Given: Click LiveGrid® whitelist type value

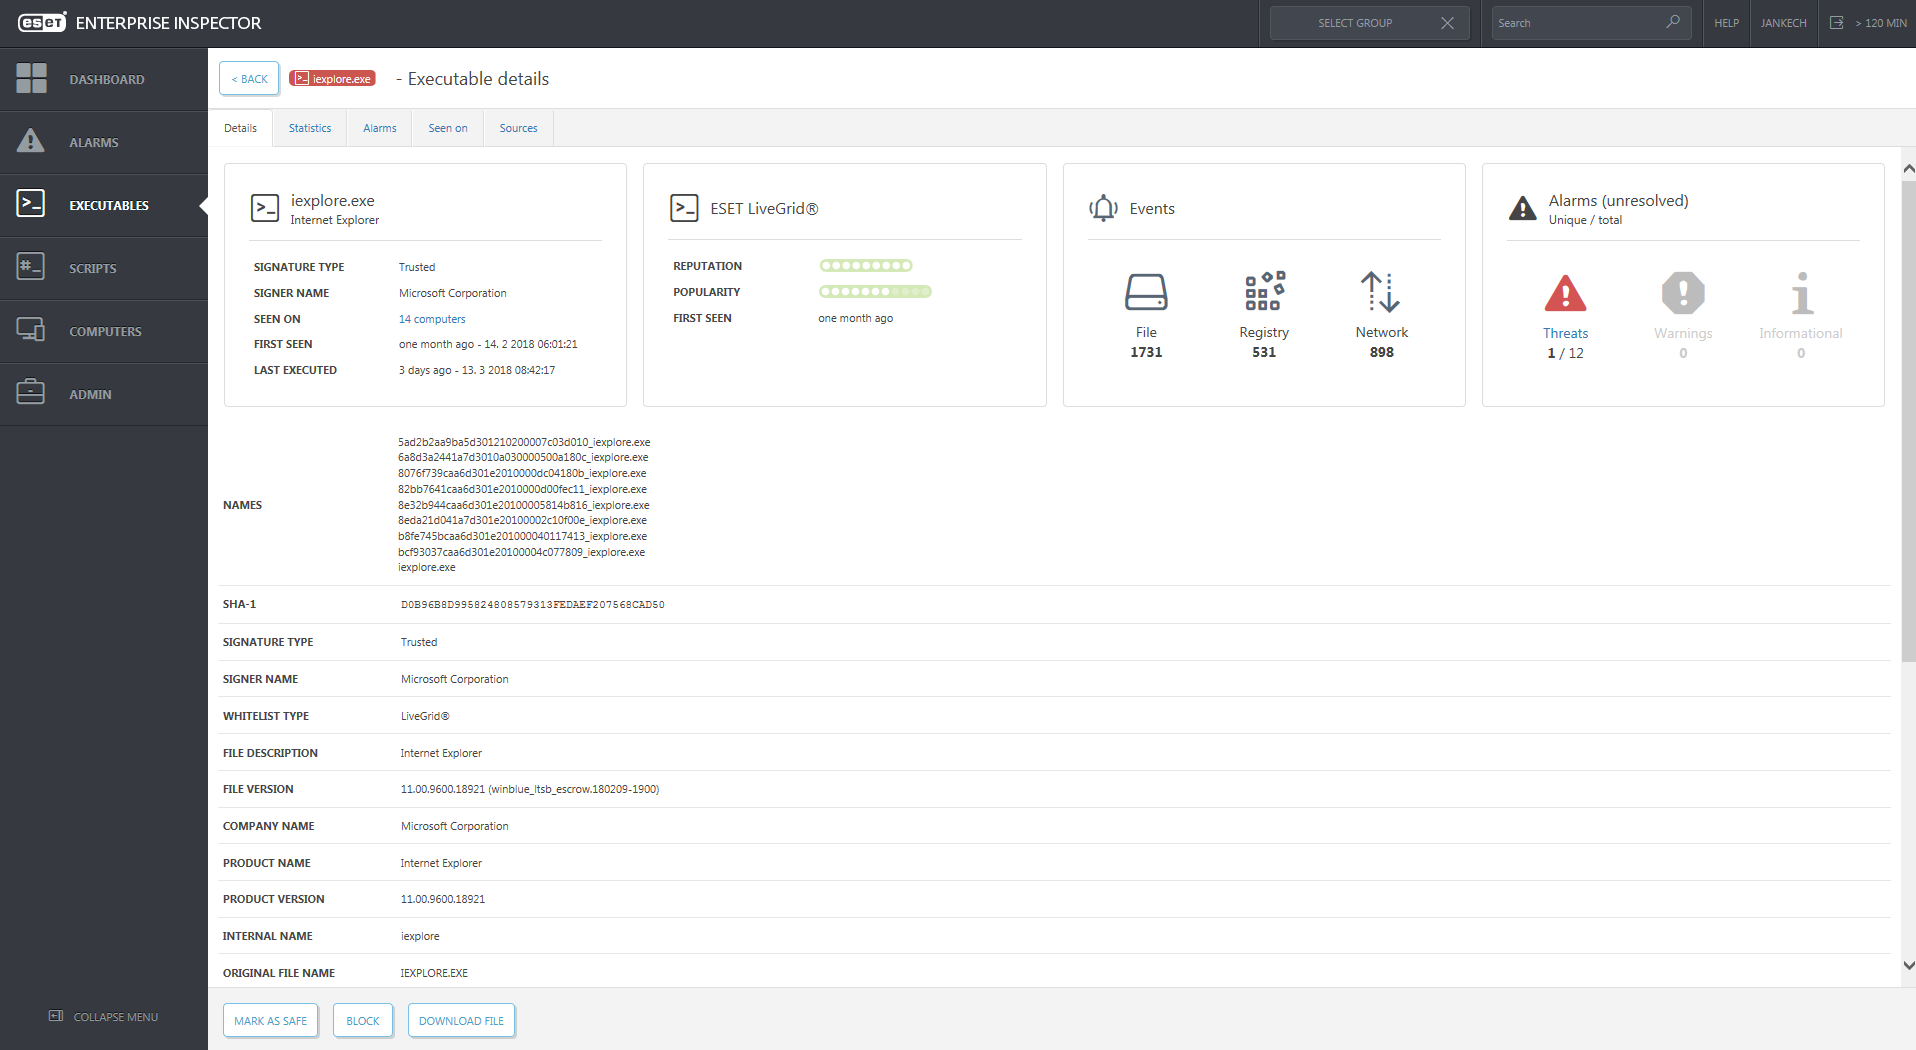Looking at the screenshot, I should 425,716.
